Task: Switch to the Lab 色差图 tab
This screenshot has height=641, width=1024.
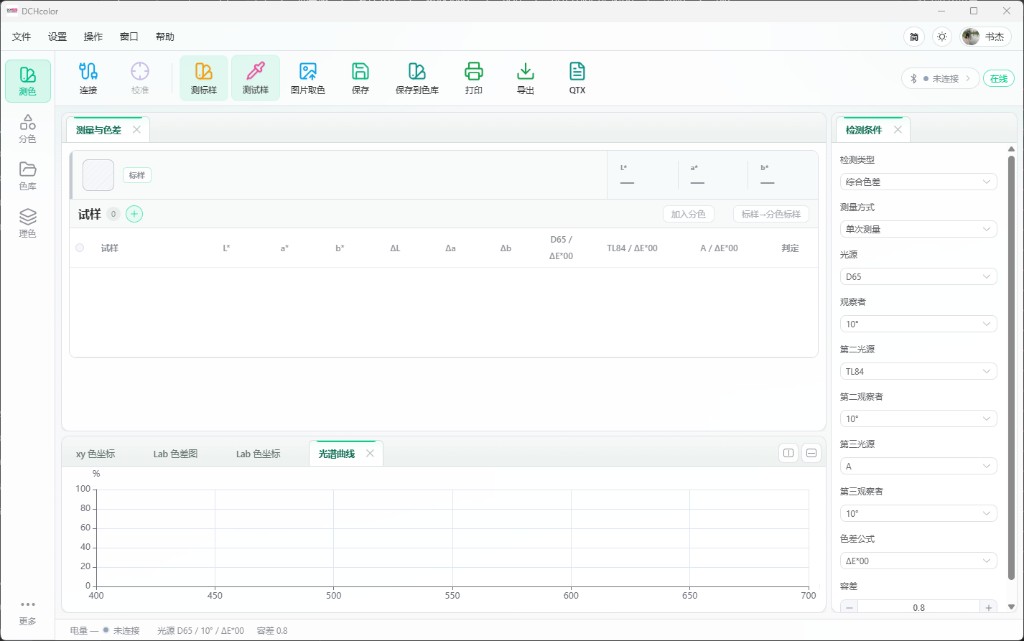Action: (x=175, y=454)
